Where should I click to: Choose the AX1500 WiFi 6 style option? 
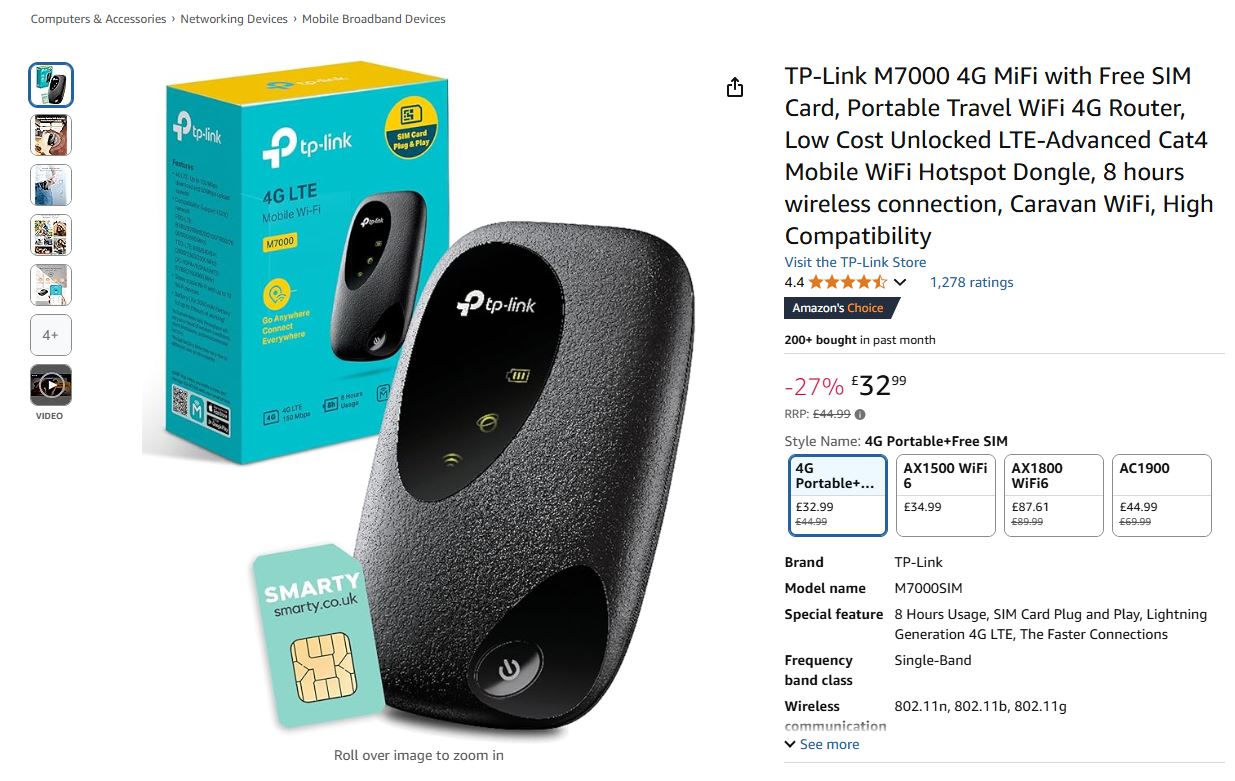946,496
